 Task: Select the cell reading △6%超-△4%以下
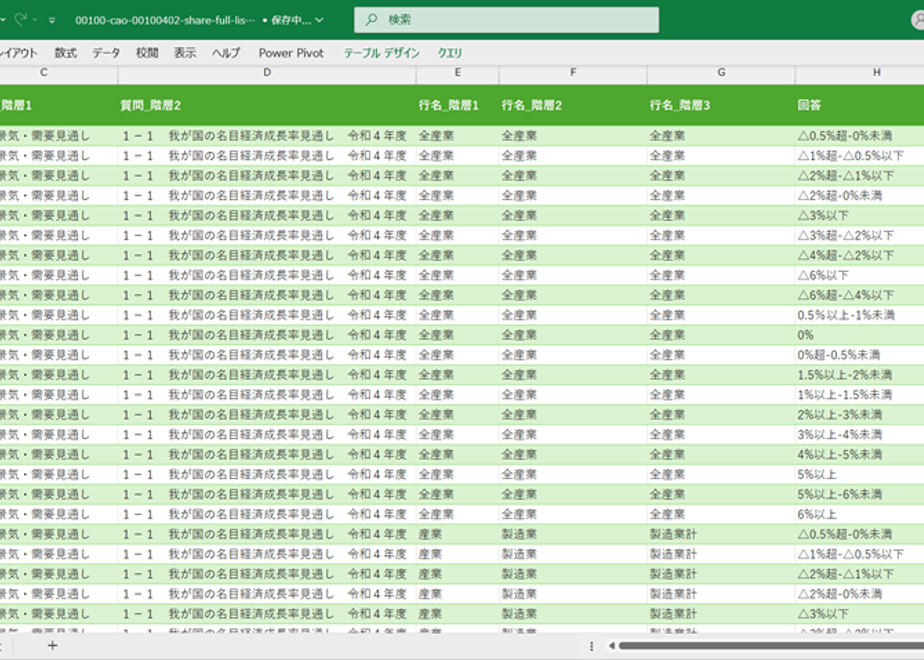[x=860, y=295]
